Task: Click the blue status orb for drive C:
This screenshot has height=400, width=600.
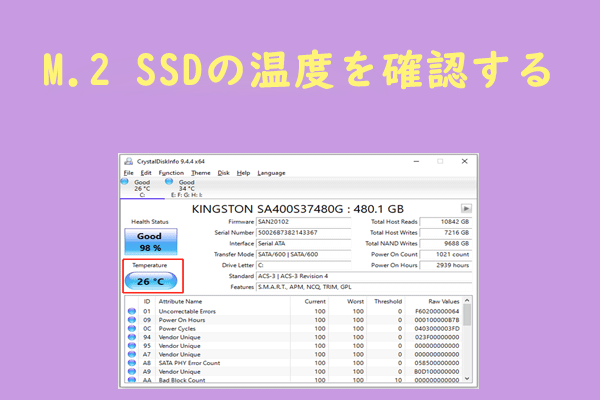Action: click(125, 182)
